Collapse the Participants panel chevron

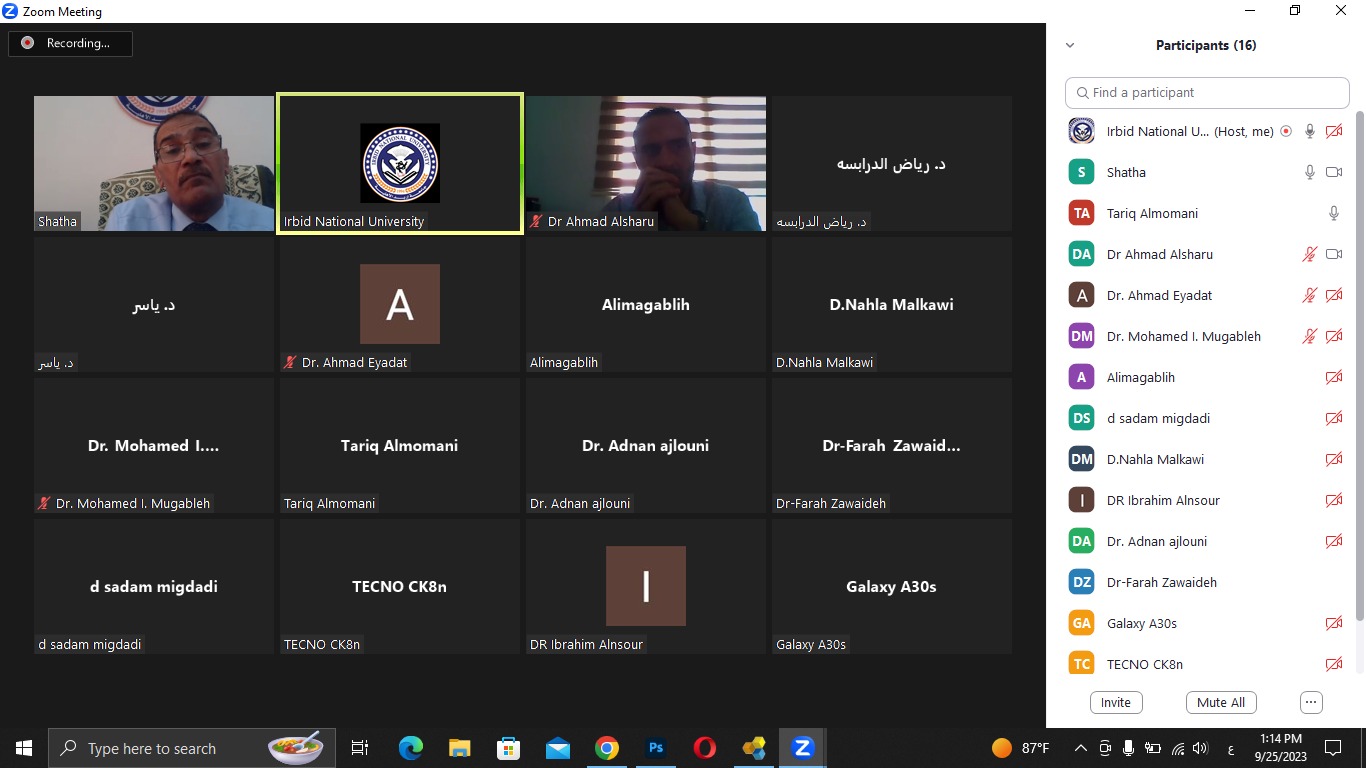(1070, 45)
